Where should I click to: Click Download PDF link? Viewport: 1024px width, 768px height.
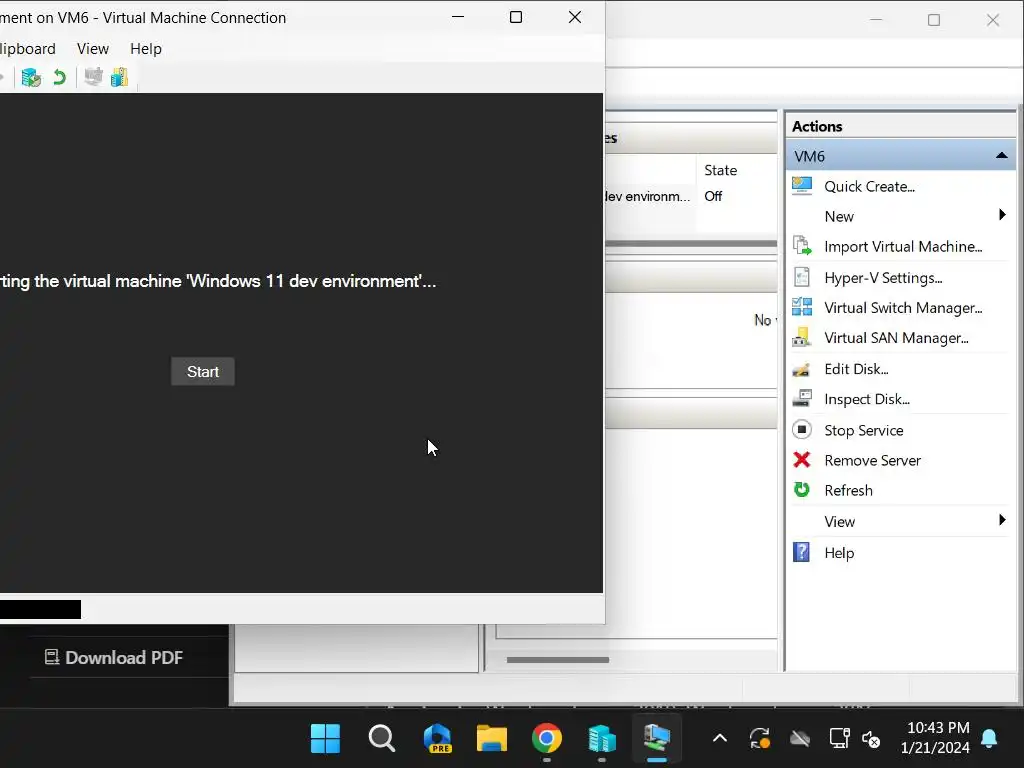coord(114,658)
